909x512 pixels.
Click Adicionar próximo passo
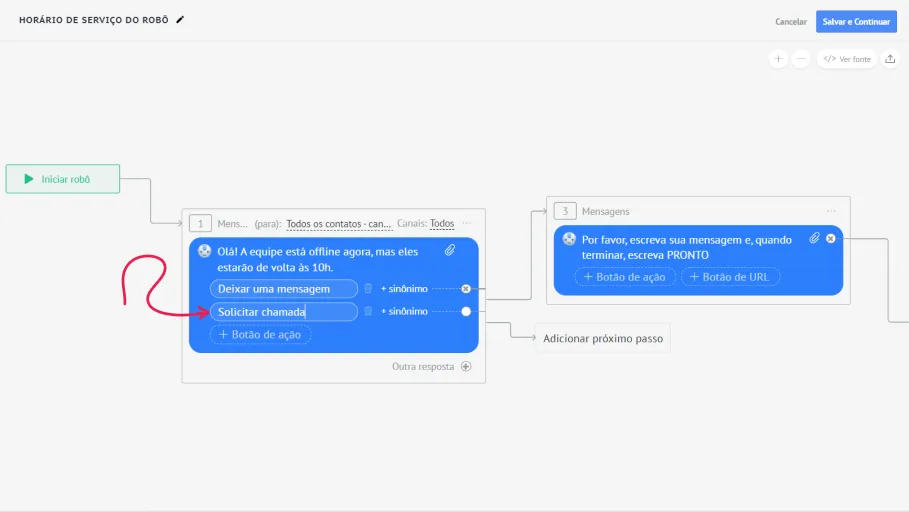(x=603, y=339)
